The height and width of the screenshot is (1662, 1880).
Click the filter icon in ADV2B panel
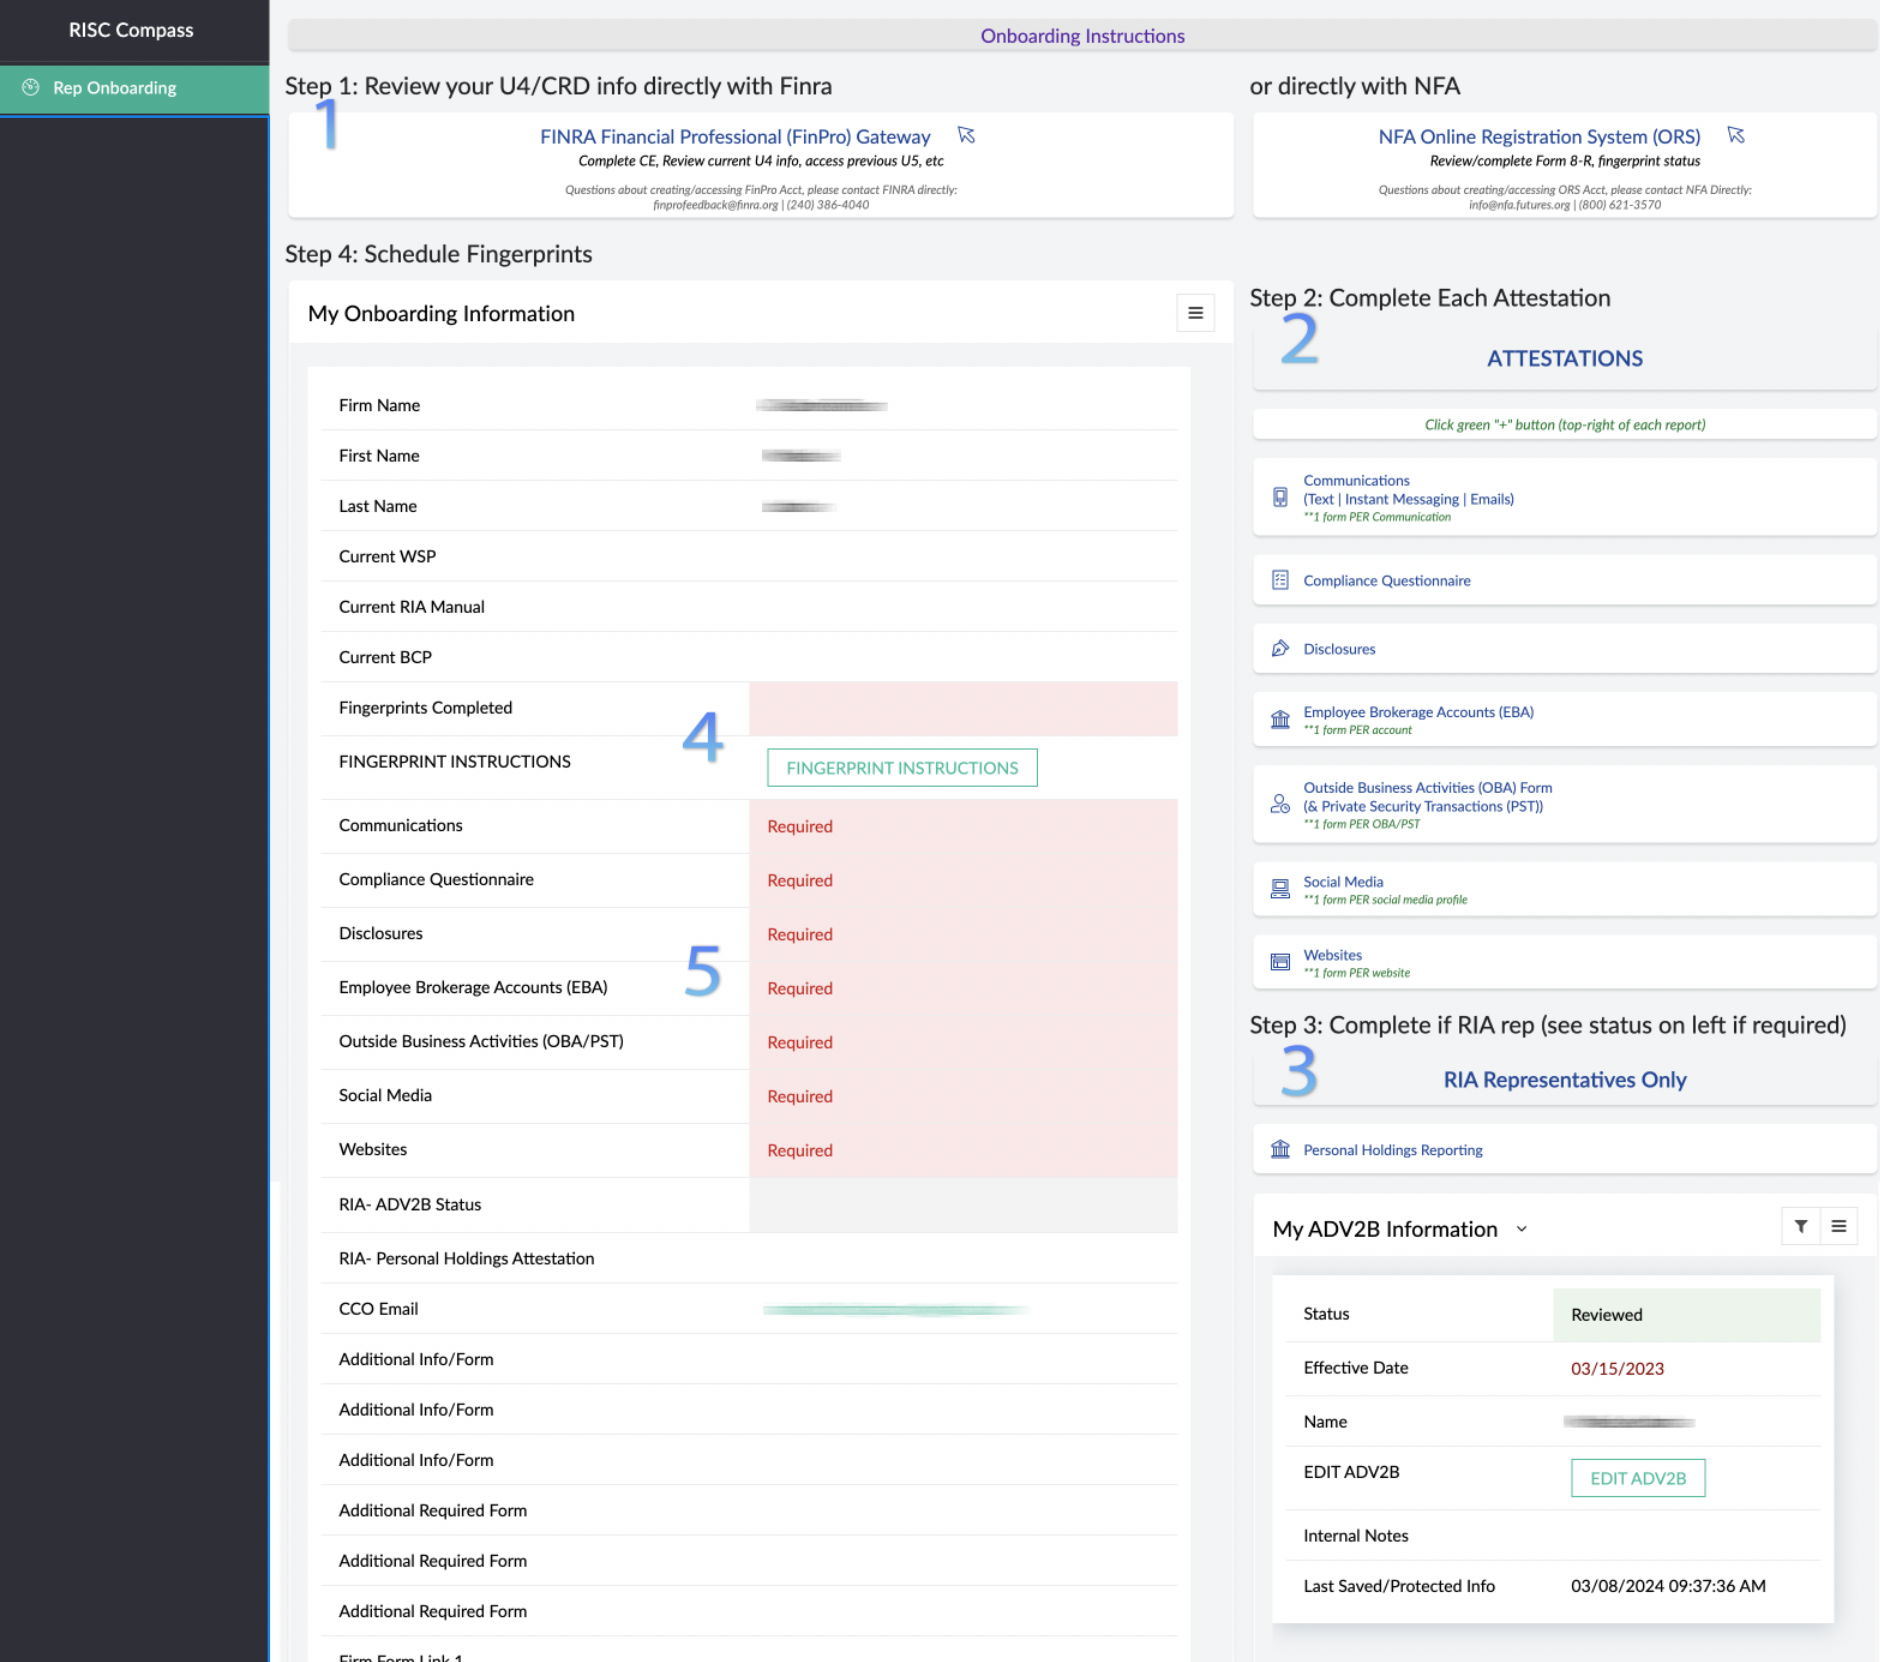[x=1800, y=1226]
